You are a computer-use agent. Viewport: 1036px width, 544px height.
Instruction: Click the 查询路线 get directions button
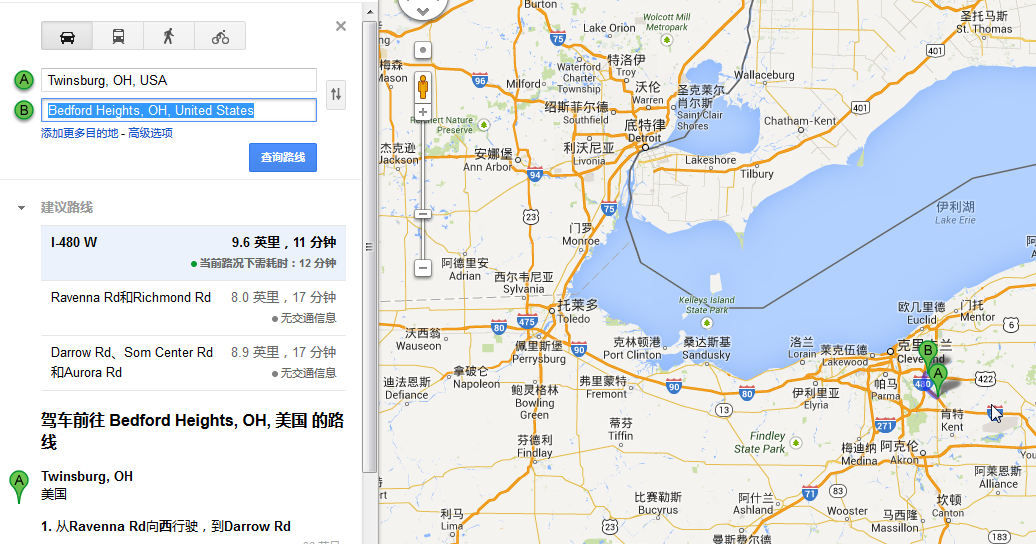click(283, 157)
